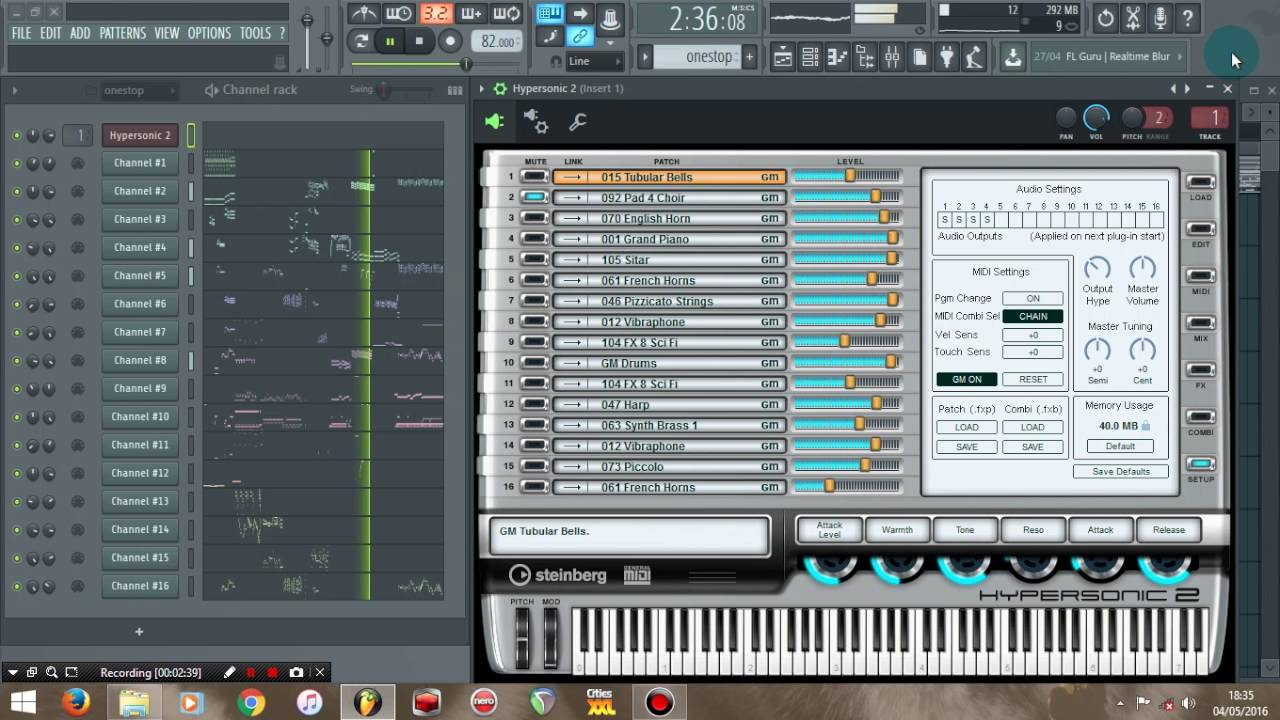Open iTunes from the taskbar
The image size is (1280, 720).
[x=309, y=703]
